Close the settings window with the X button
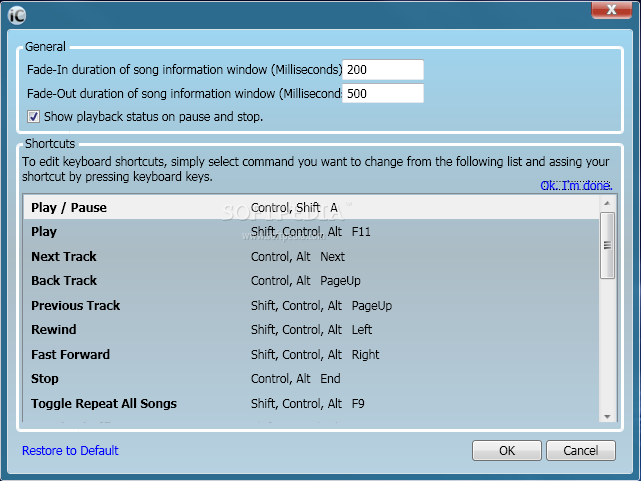The image size is (641, 481). click(x=611, y=10)
